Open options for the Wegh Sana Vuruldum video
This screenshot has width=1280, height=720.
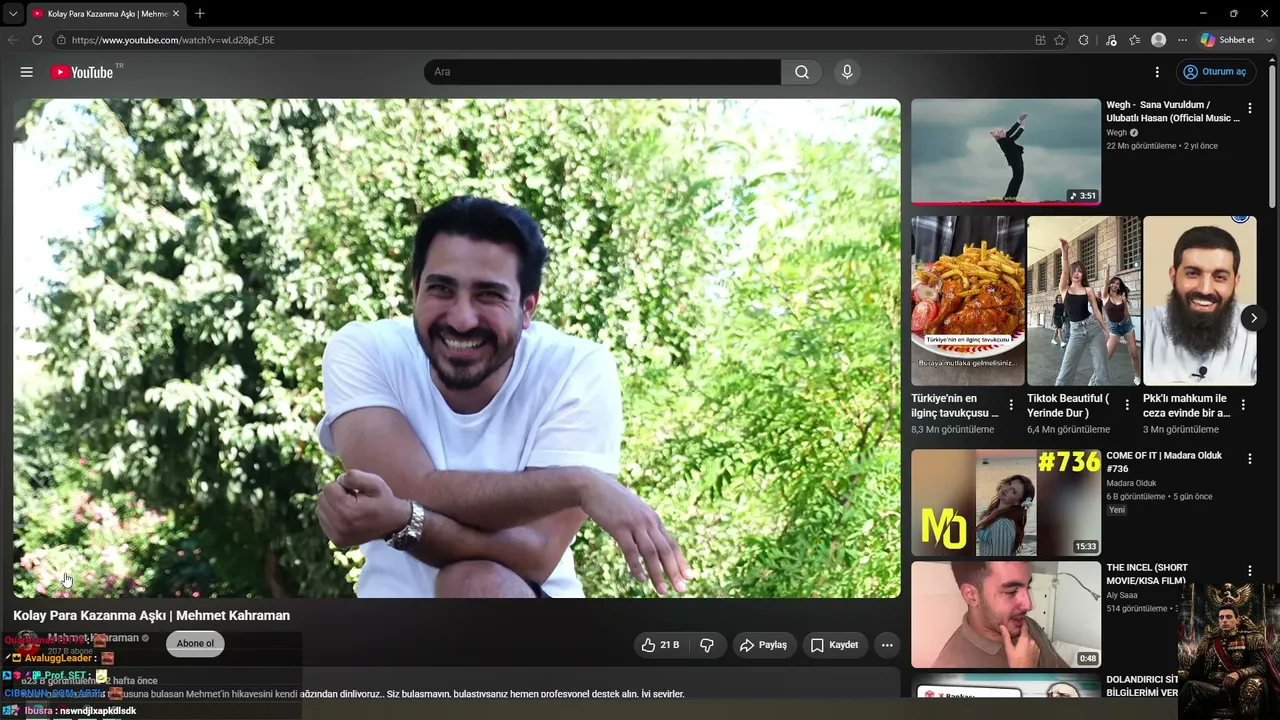tap(1249, 108)
